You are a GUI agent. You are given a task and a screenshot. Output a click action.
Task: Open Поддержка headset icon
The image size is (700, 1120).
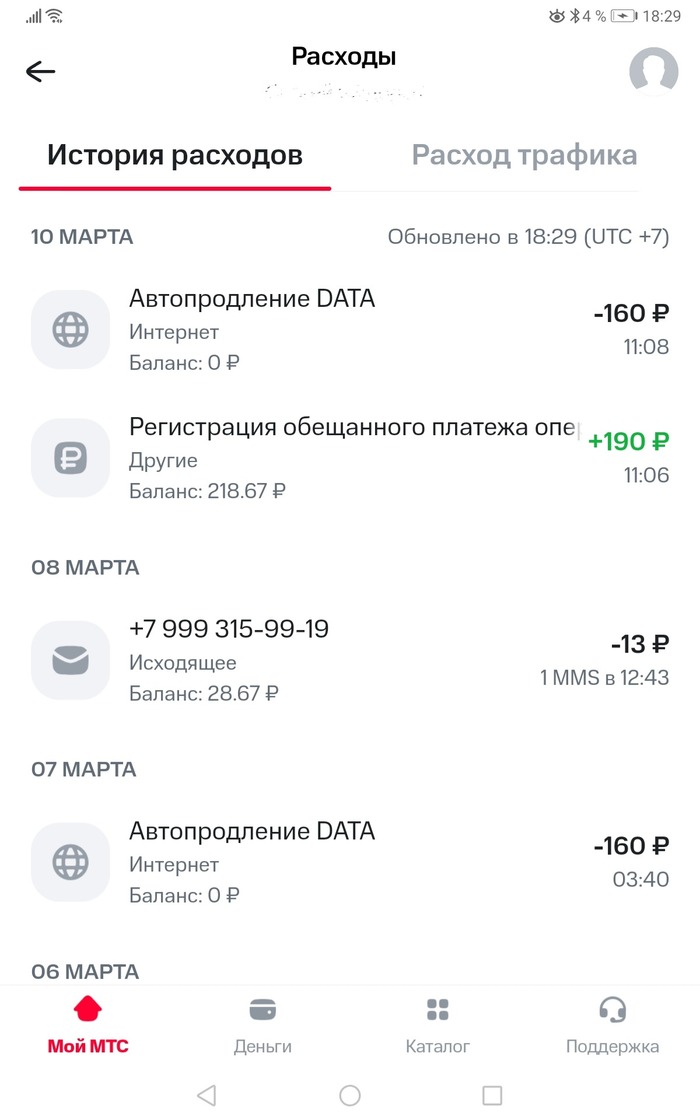[612, 1009]
